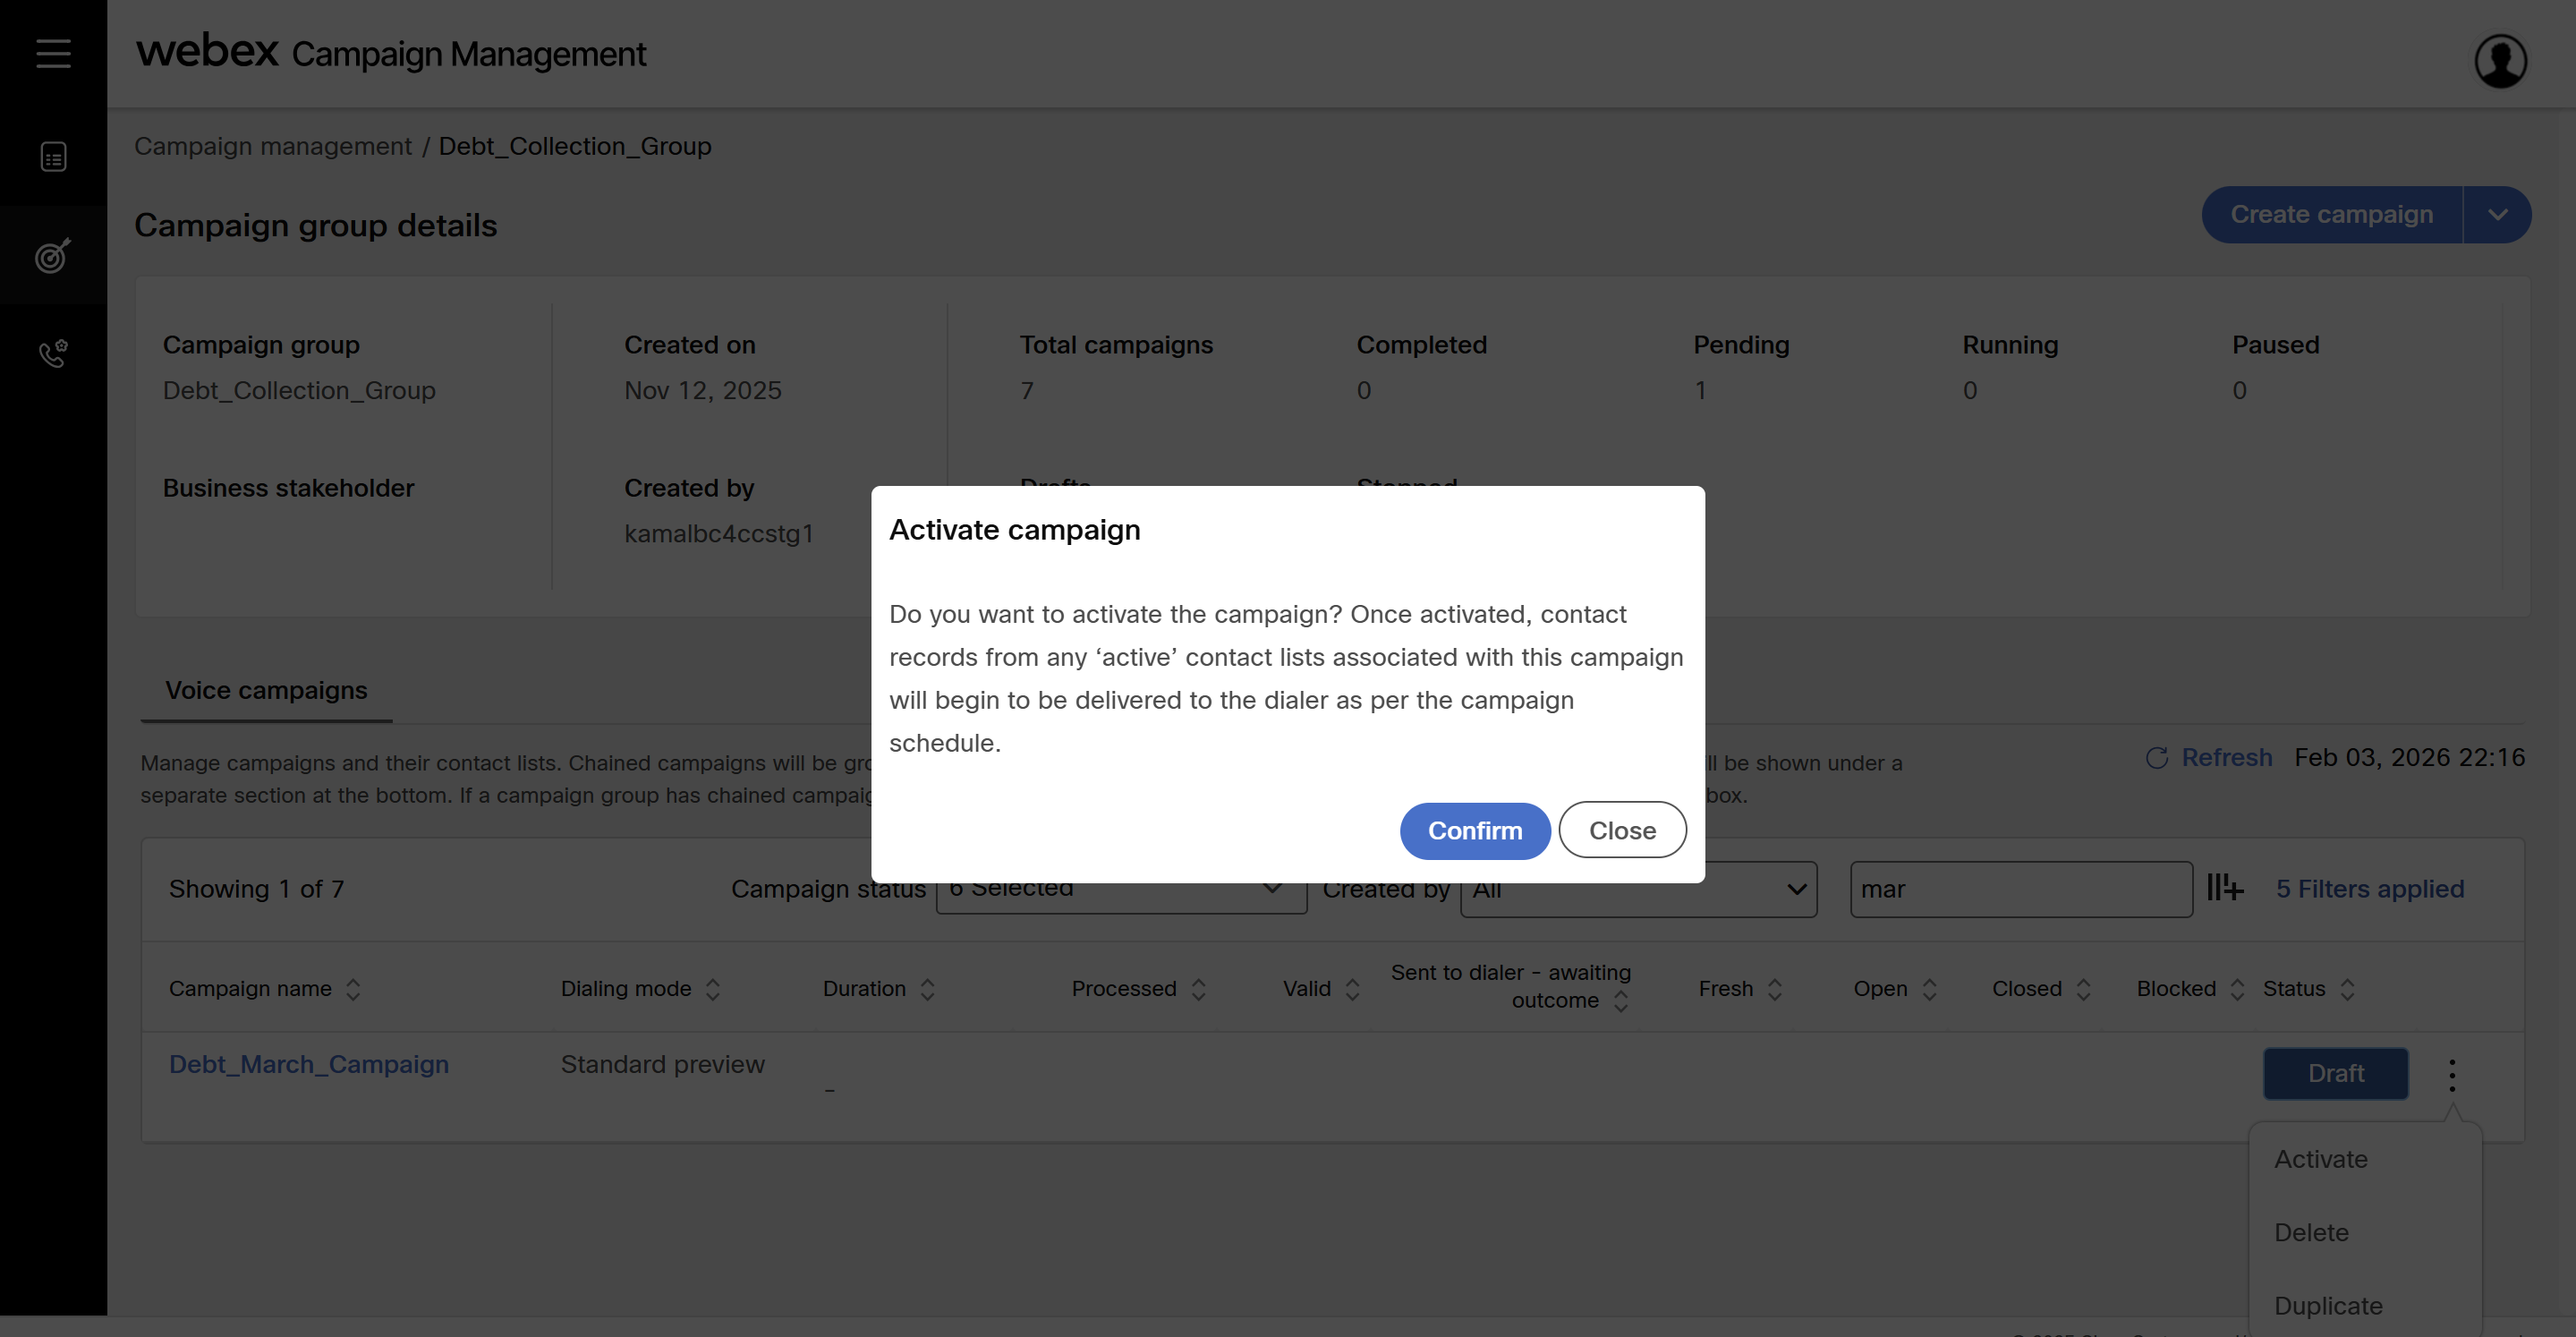This screenshot has height=1337, width=2576.
Task: Close the Activate campaign dialog
Action: pos(1622,830)
